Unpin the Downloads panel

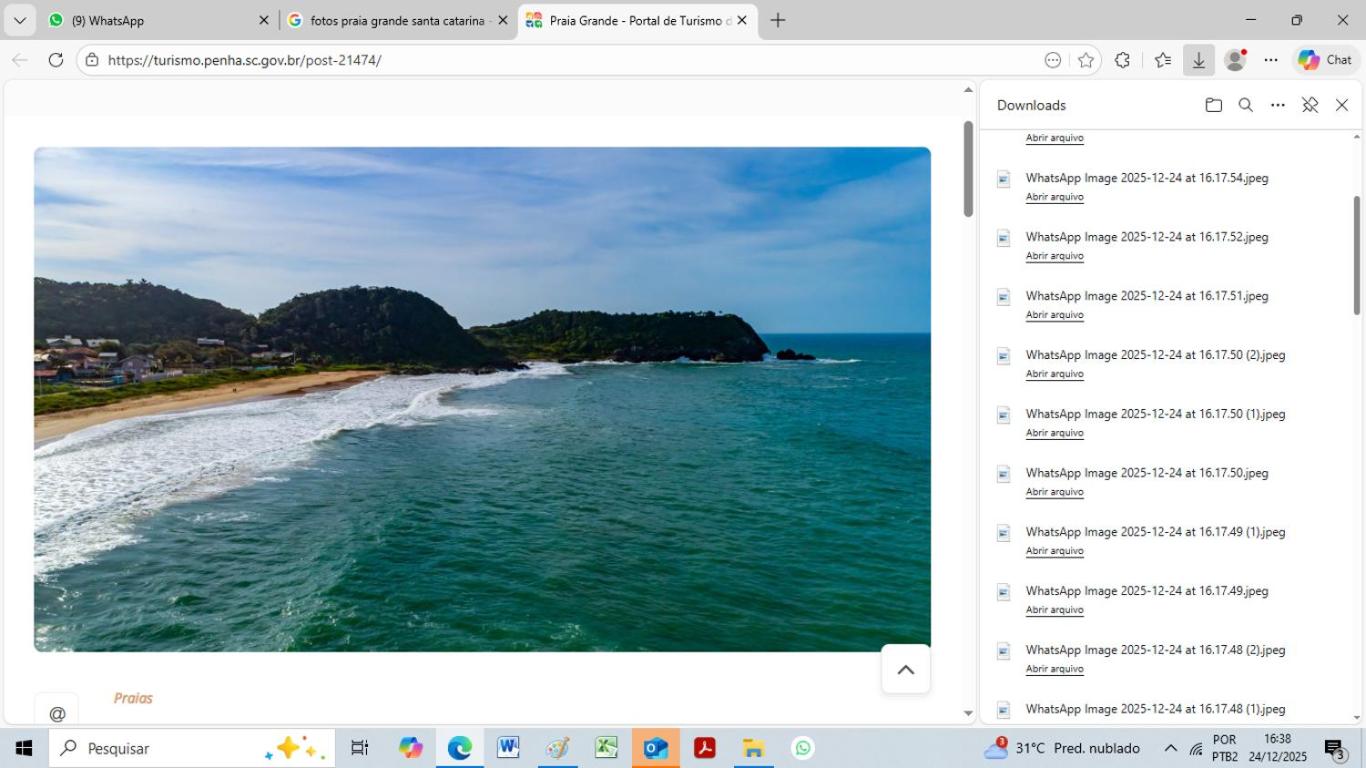point(1310,105)
